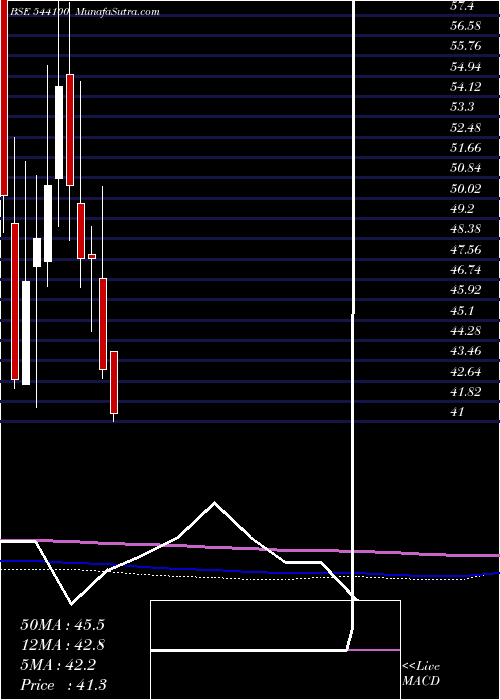
Task: Click the 5MA : 42.2 readout
Action: tap(59, 665)
